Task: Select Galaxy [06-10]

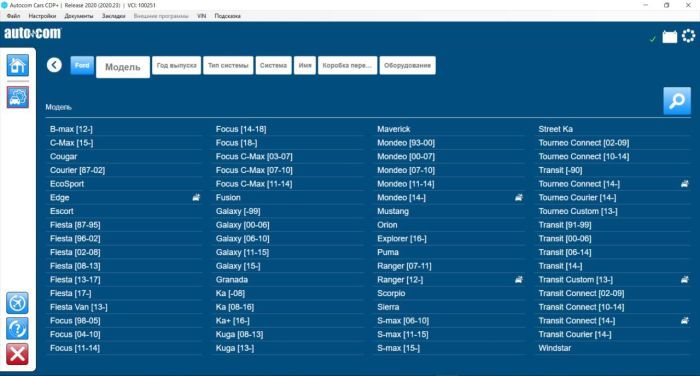Action: tap(242, 238)
